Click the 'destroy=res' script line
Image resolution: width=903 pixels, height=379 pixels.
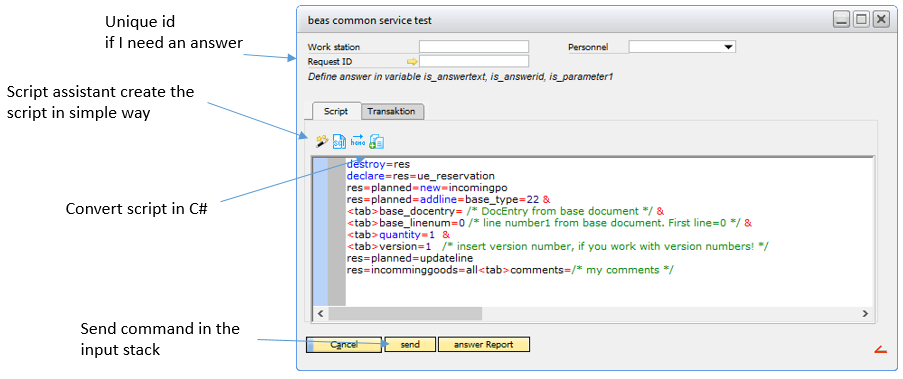point(378,164)
